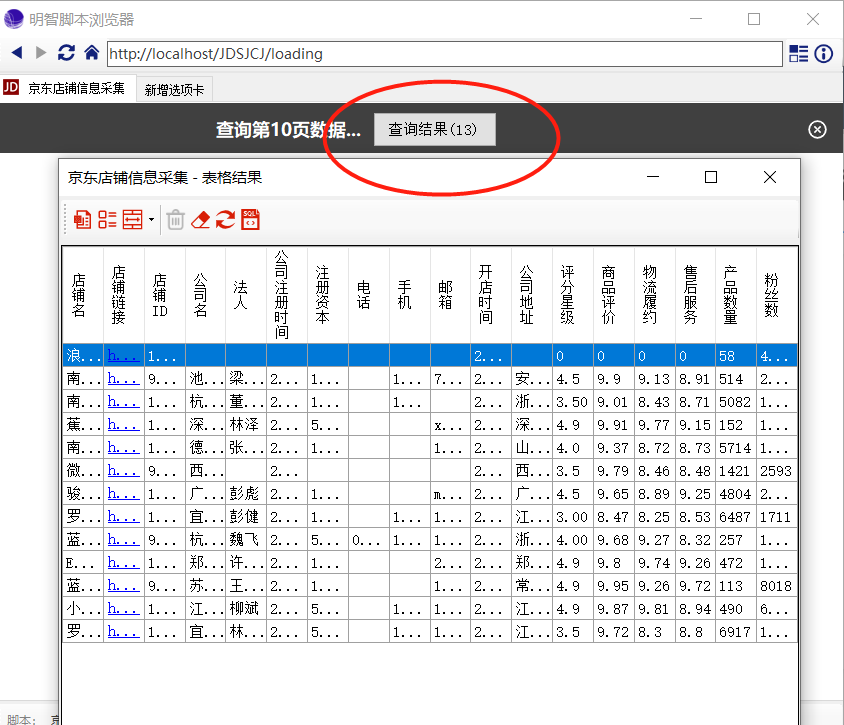Open 新增选项卡 tab
Image resolution: width=844 pixels, height=725 pixels.
pyautogui.click(x=174, y=89)
